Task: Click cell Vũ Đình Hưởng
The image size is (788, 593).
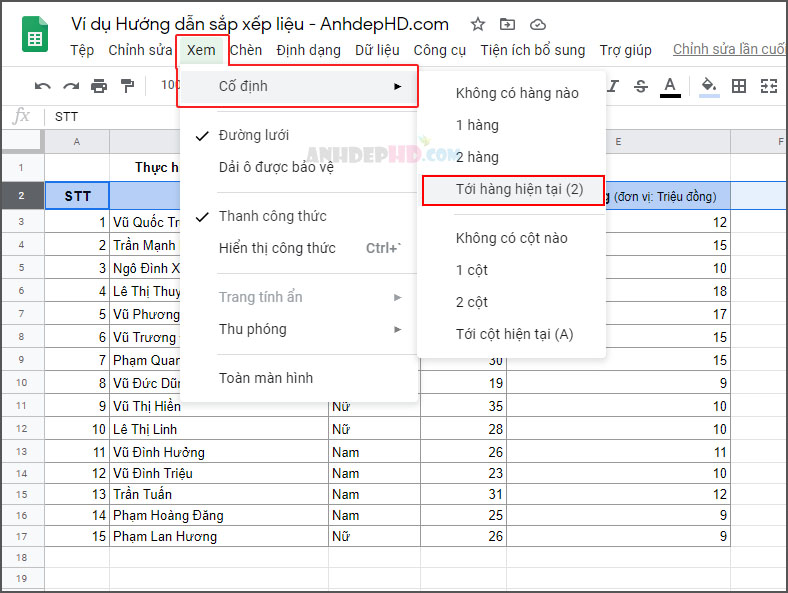Action: 219,452
